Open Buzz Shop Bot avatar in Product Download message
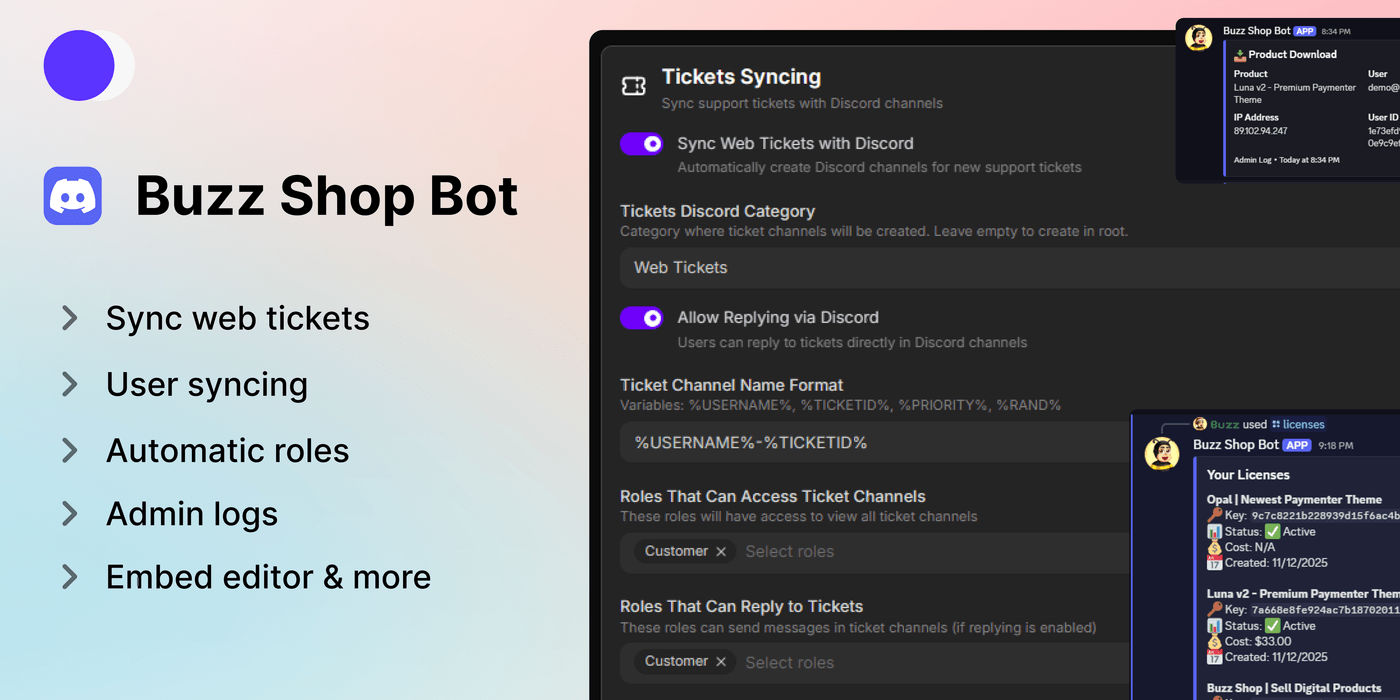The image size is (1400, 700). tap(1198, 38)
